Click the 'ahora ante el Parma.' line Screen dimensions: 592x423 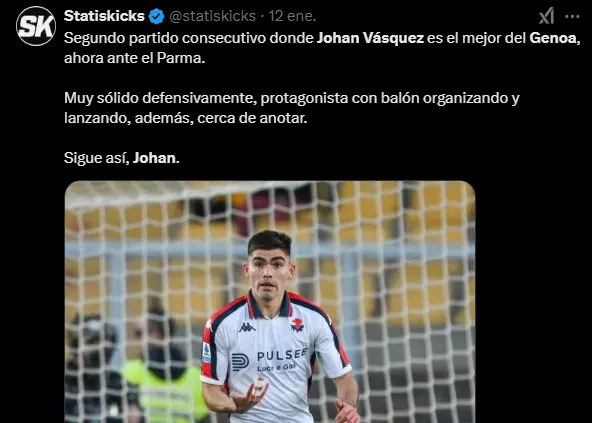[x=134, y=58]
